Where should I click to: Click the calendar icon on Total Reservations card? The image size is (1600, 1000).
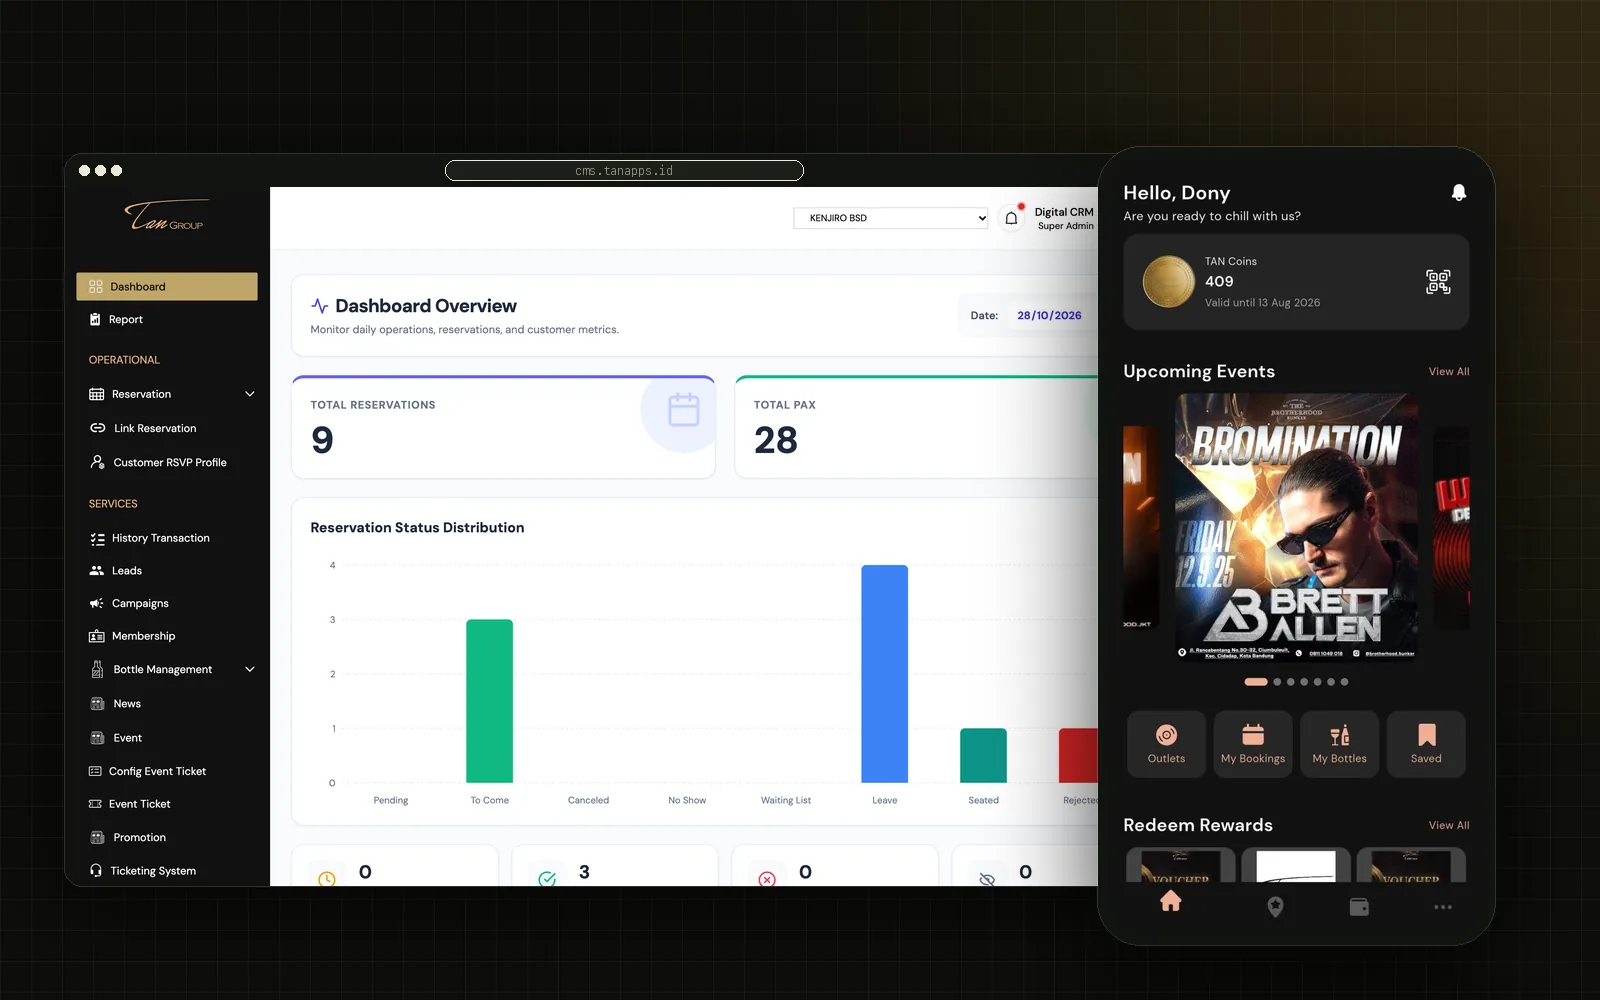tap(684, 410)
